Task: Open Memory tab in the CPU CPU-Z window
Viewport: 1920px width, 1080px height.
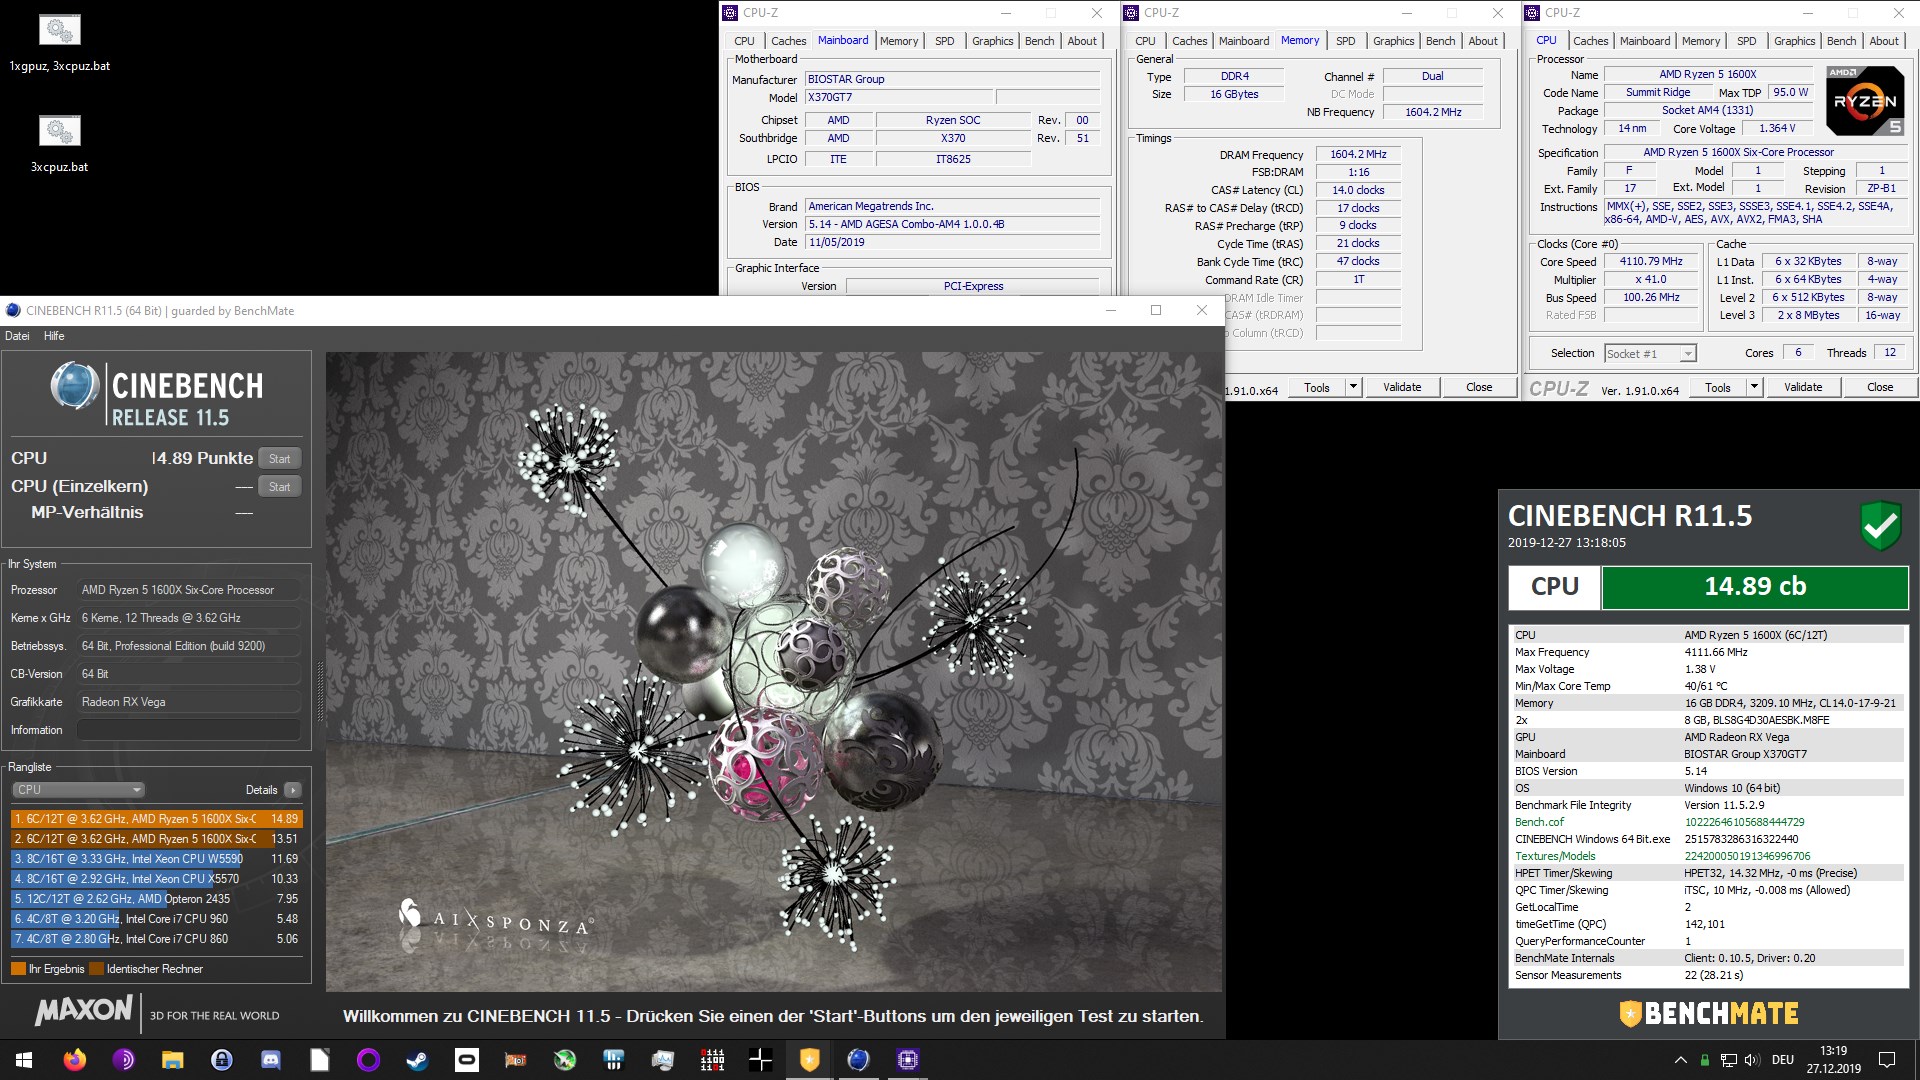Action: 1701,41
